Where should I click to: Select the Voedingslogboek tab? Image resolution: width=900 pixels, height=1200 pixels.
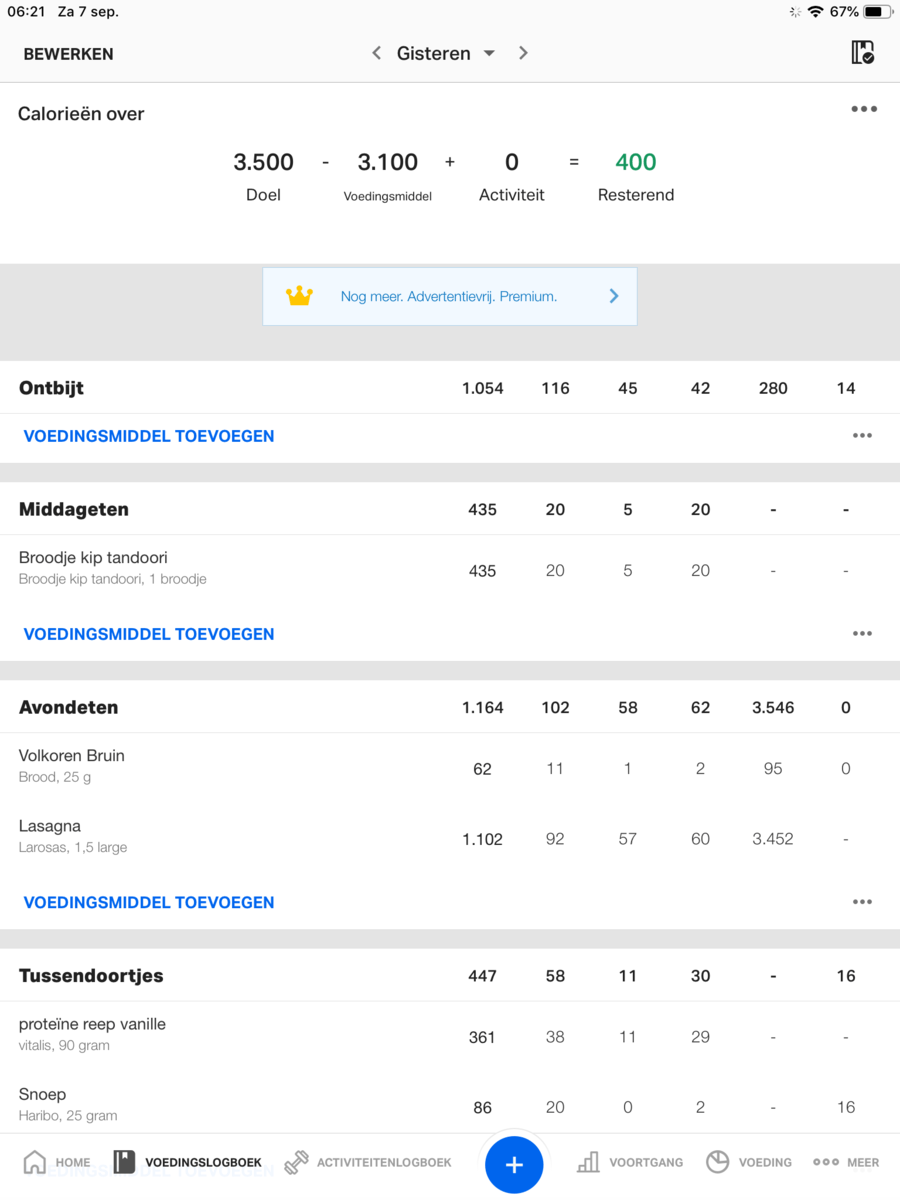click(188, 1162)
